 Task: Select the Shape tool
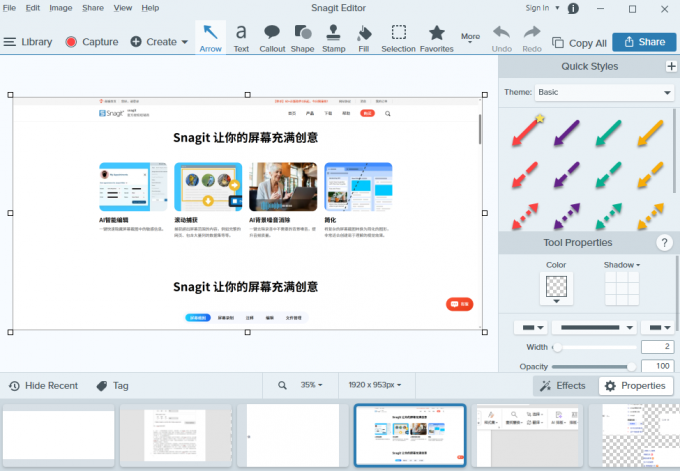point(303,38)
